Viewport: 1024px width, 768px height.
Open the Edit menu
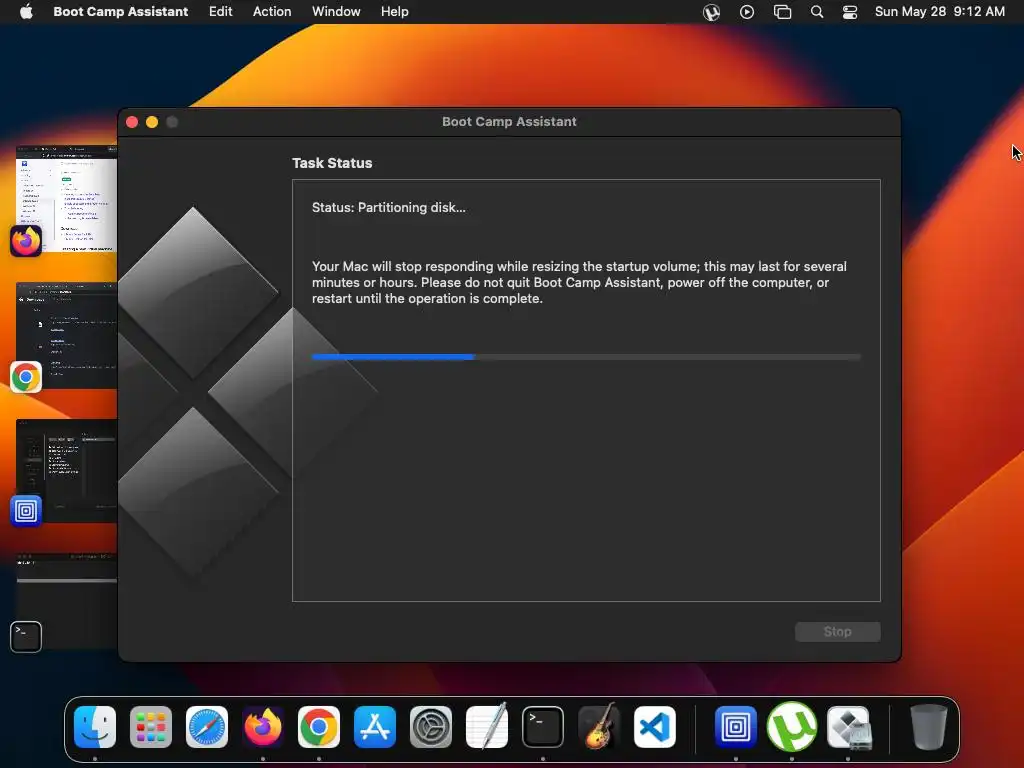(x=220, y=12)
